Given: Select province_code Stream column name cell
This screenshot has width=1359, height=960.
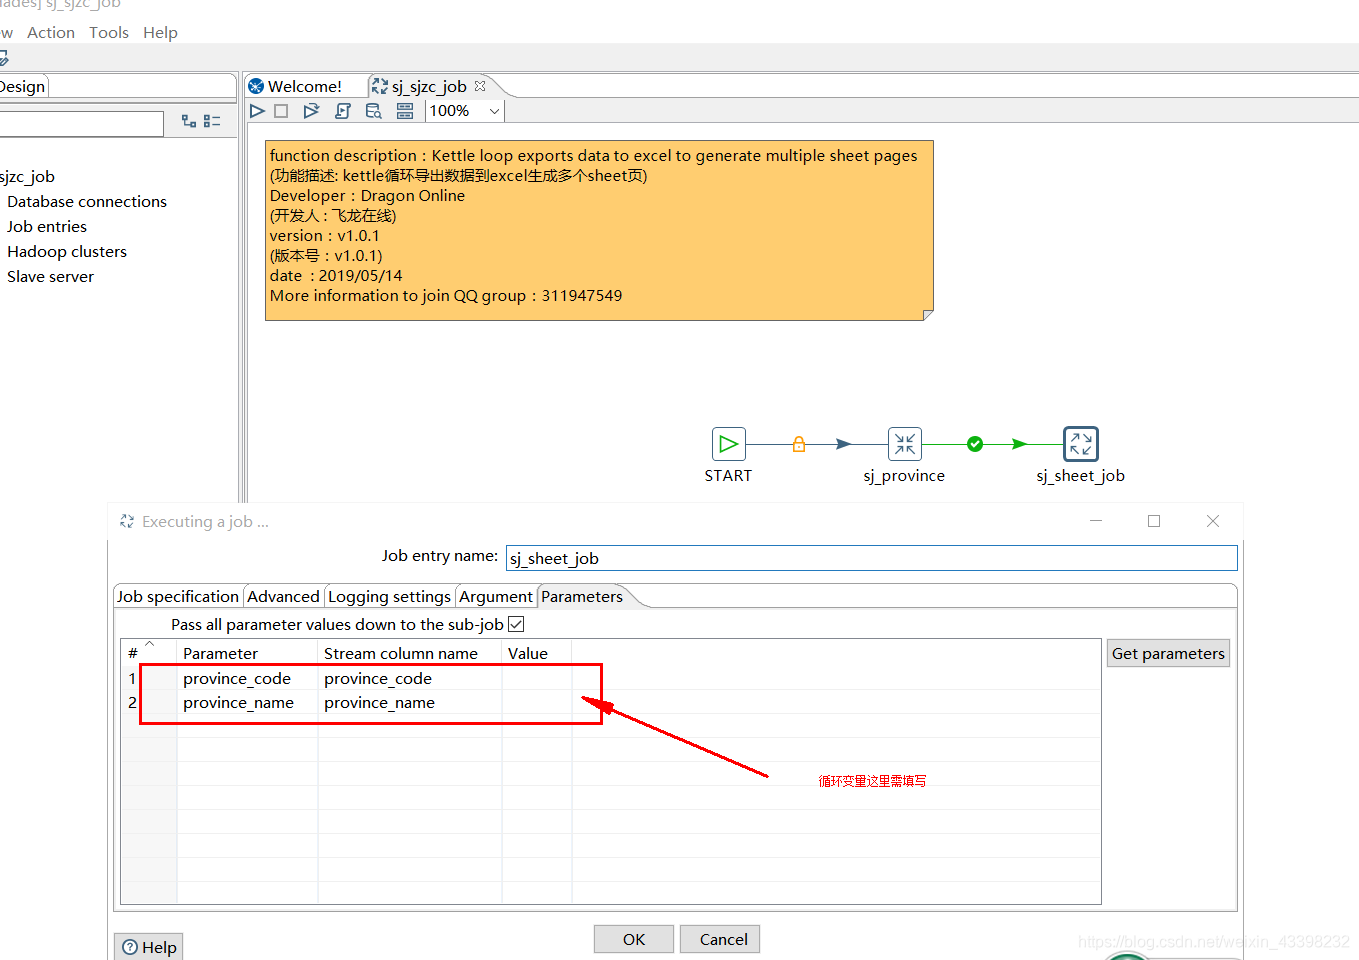Looking at the screenshot, I should click(x=409, y=678).
